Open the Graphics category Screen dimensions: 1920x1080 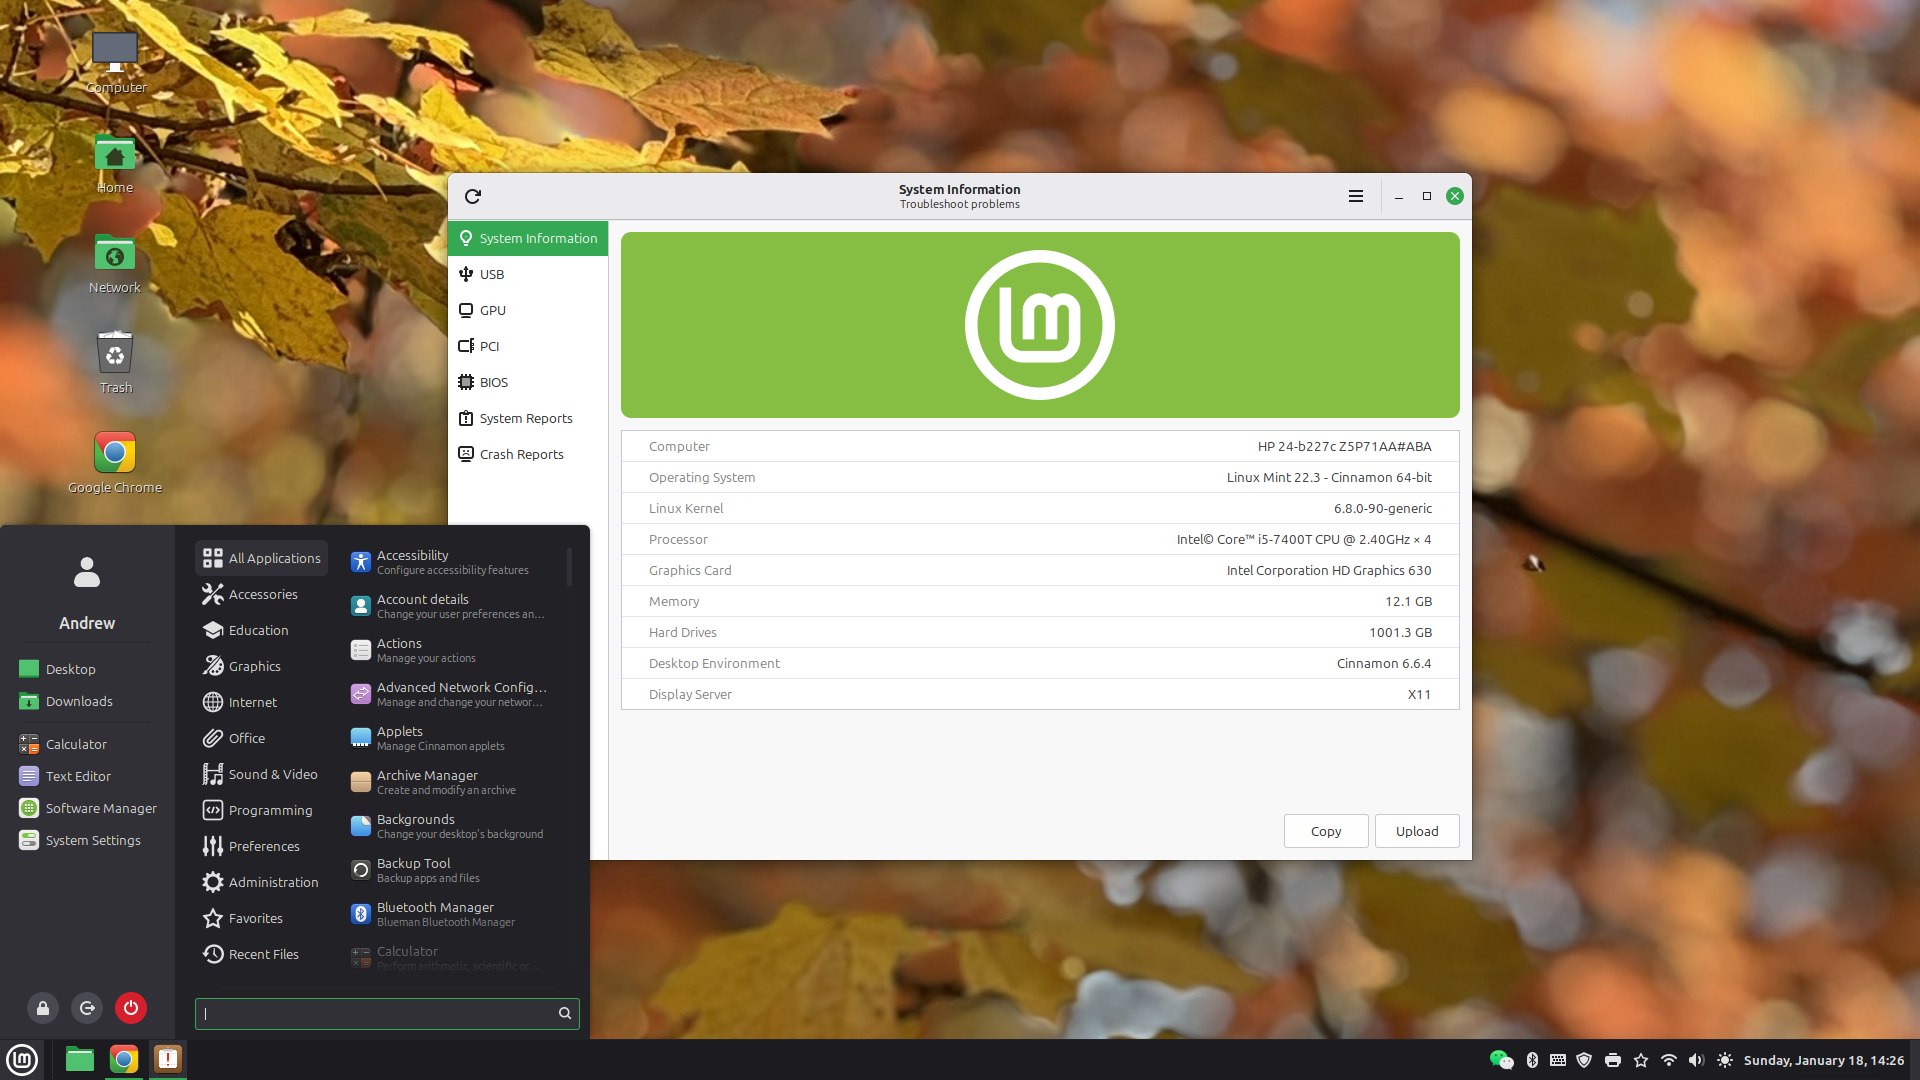262,666
